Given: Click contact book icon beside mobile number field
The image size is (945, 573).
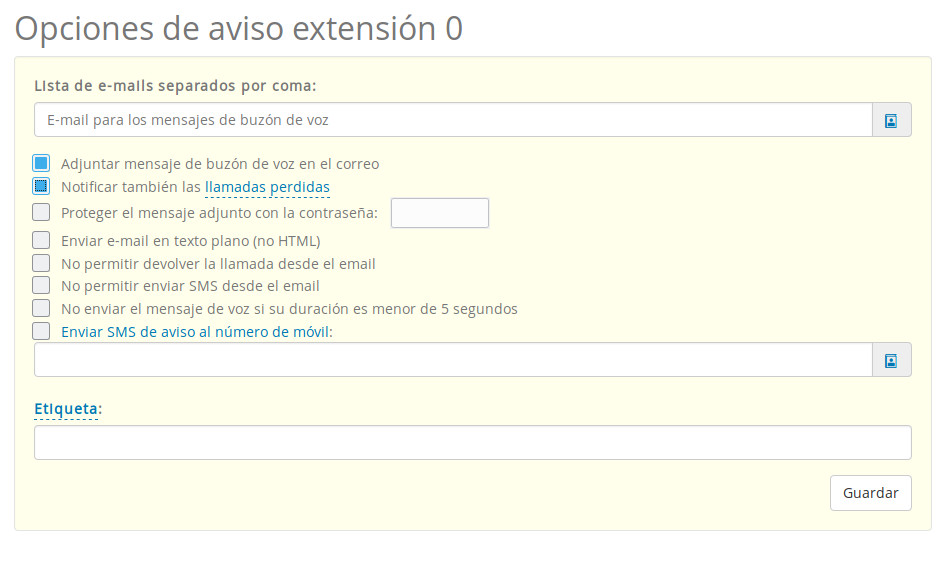Looking at the screenshot, I should click(891, 360).
